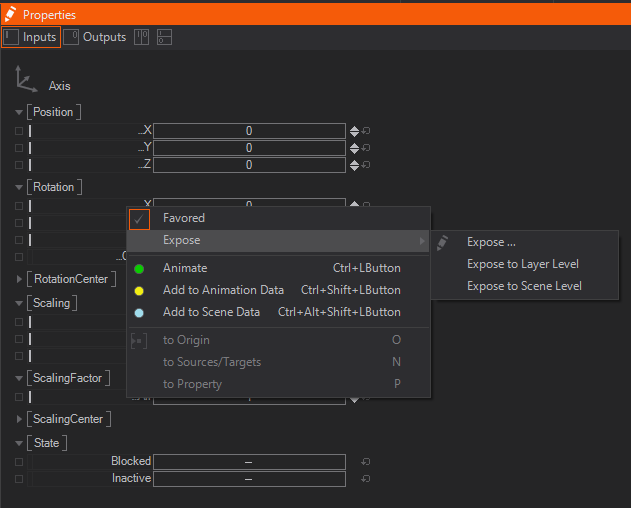
Task: Toggle the checkbox beside the Inactive property
Action: 18,479
